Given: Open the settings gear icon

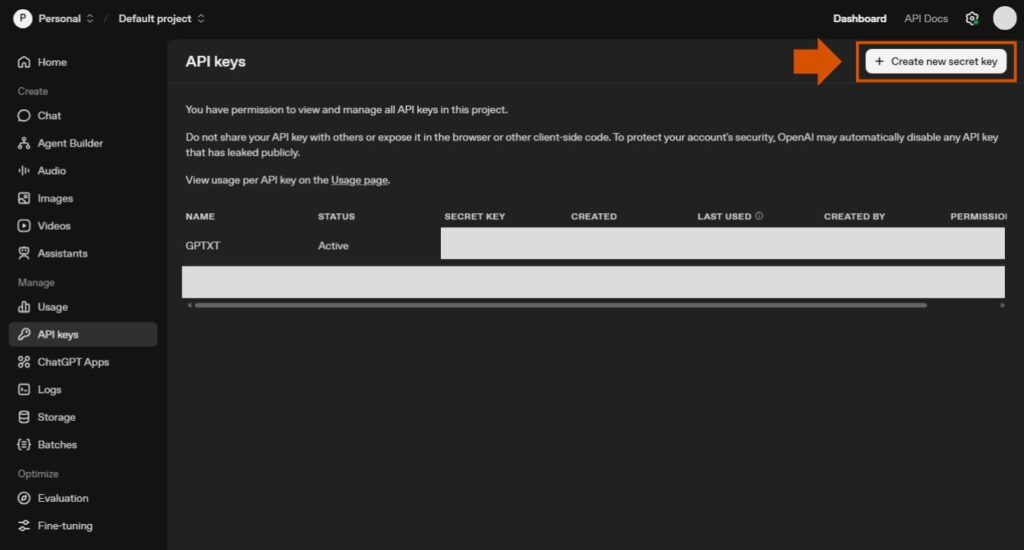Looking at the screenshot, I should 971,19.
